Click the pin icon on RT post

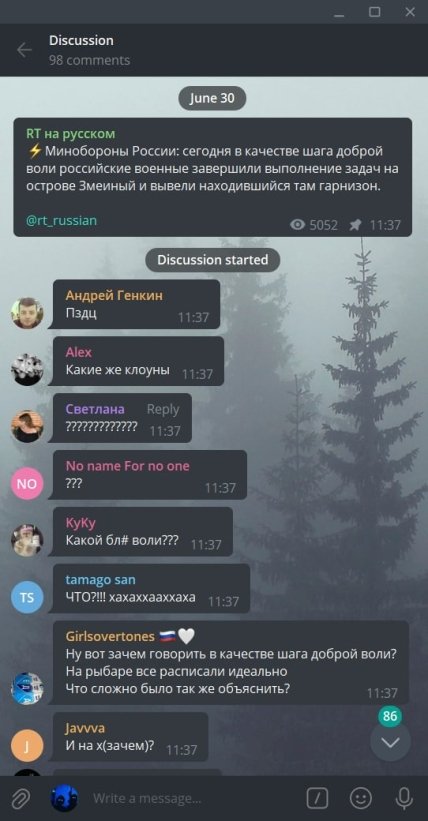[355, 225]
